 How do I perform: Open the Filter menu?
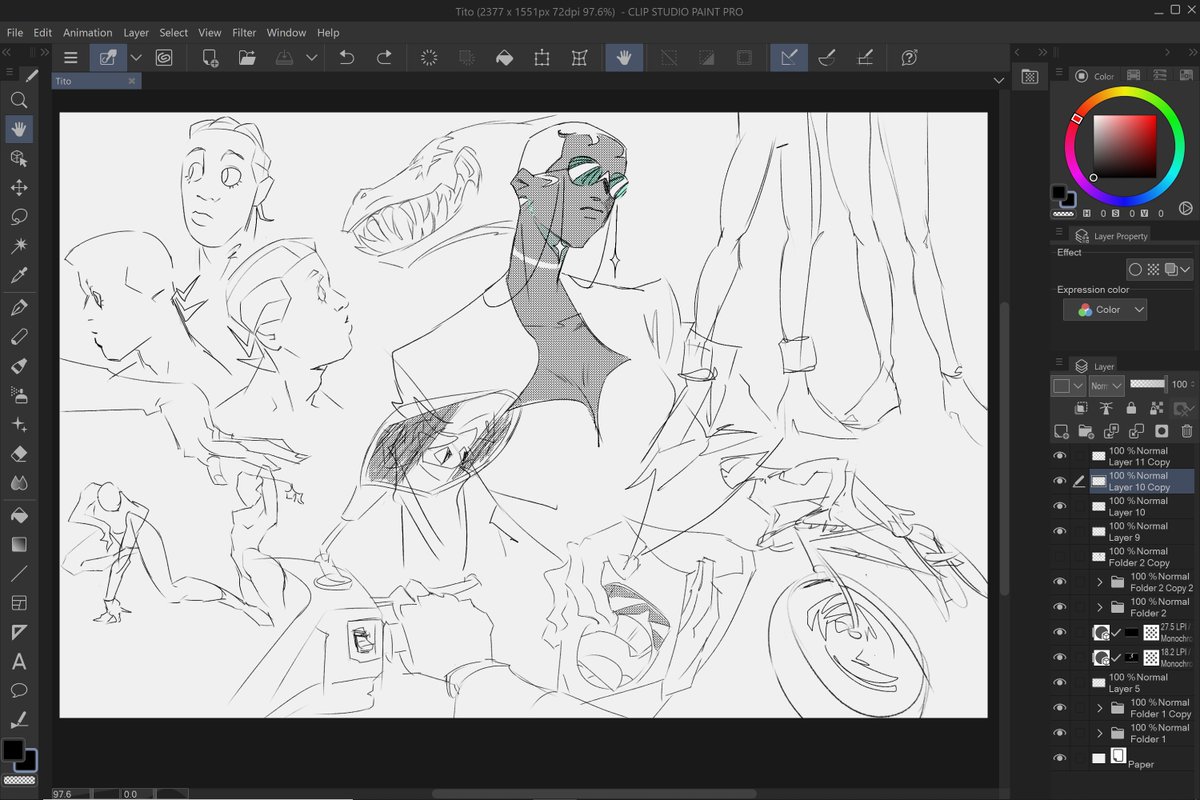(x=245, y=33)
